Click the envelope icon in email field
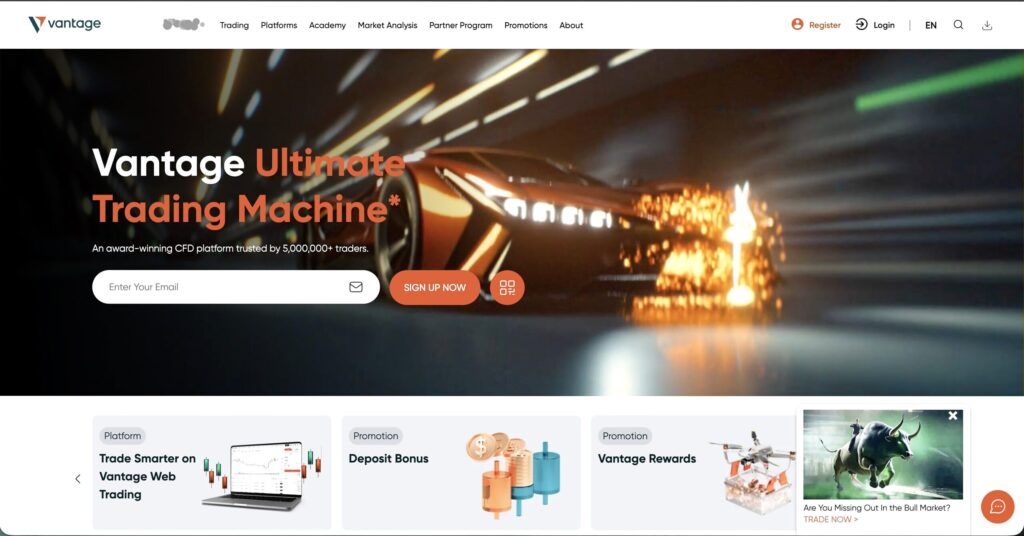This screenshot has height=536, width=1024. [x=356, y=287]
